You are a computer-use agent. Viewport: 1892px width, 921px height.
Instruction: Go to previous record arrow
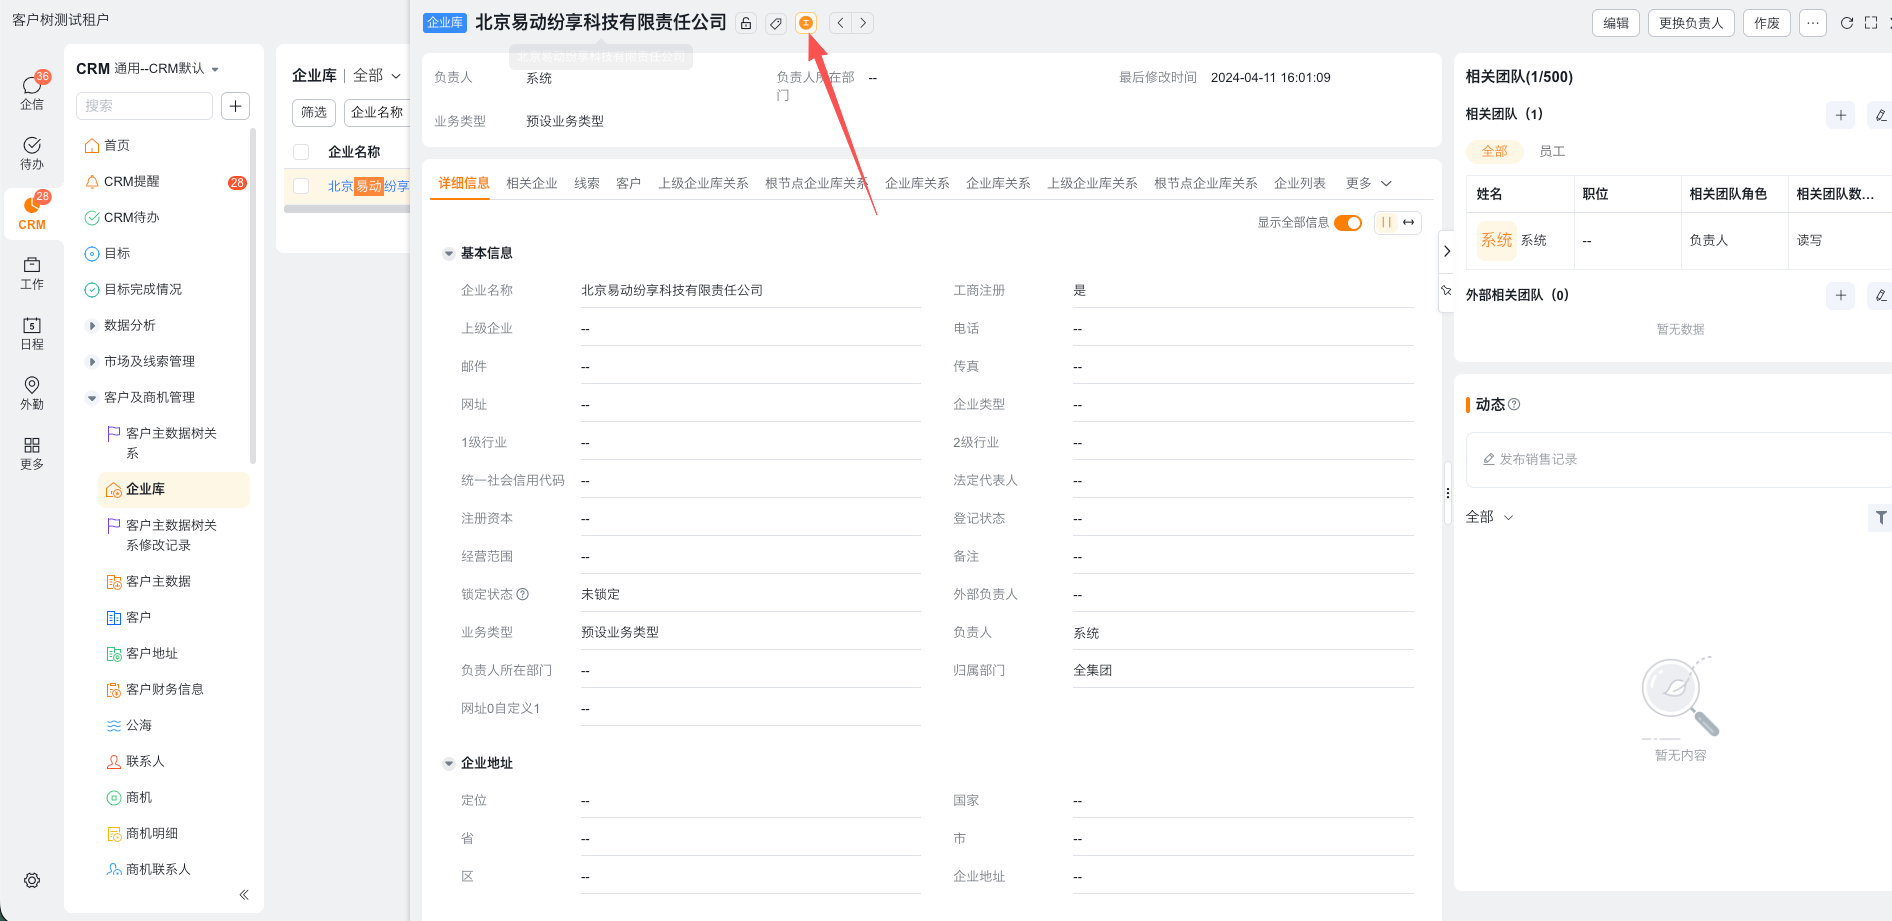coord(841,23)
